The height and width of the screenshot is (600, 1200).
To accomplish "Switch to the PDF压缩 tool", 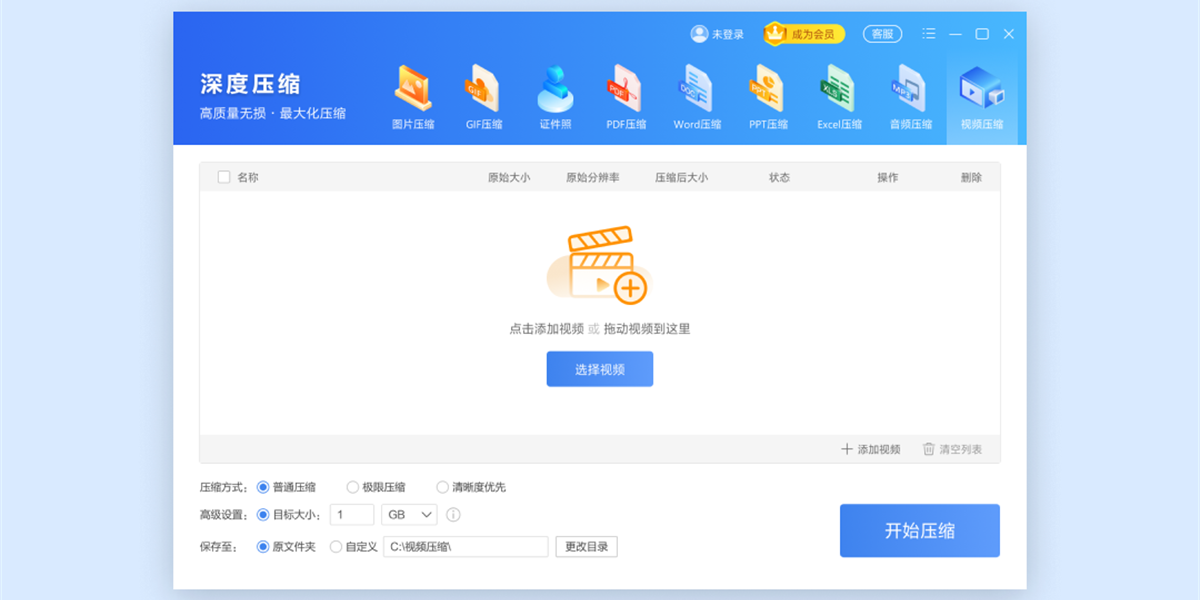I will pos(625,95).
